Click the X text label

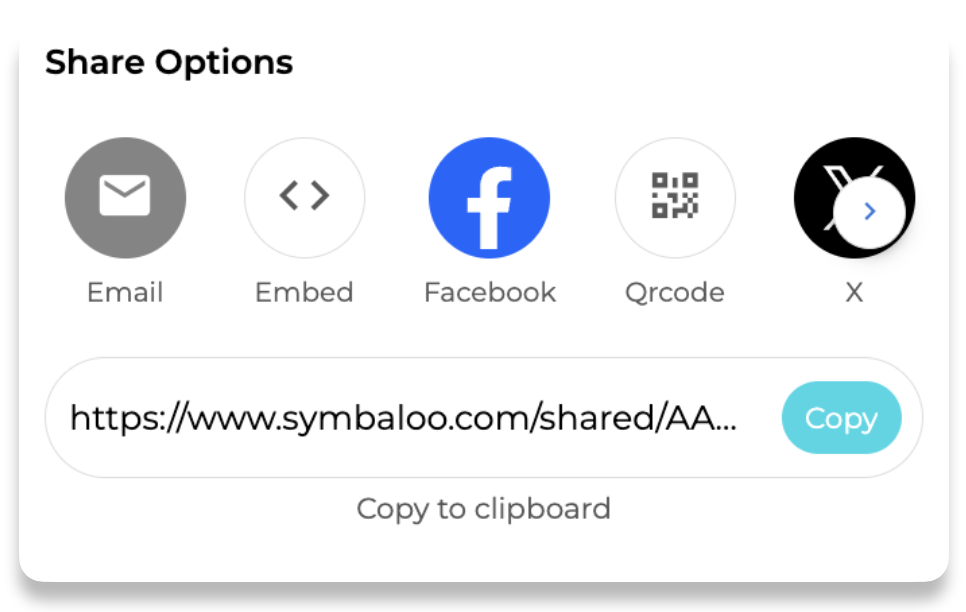point(854,292)
